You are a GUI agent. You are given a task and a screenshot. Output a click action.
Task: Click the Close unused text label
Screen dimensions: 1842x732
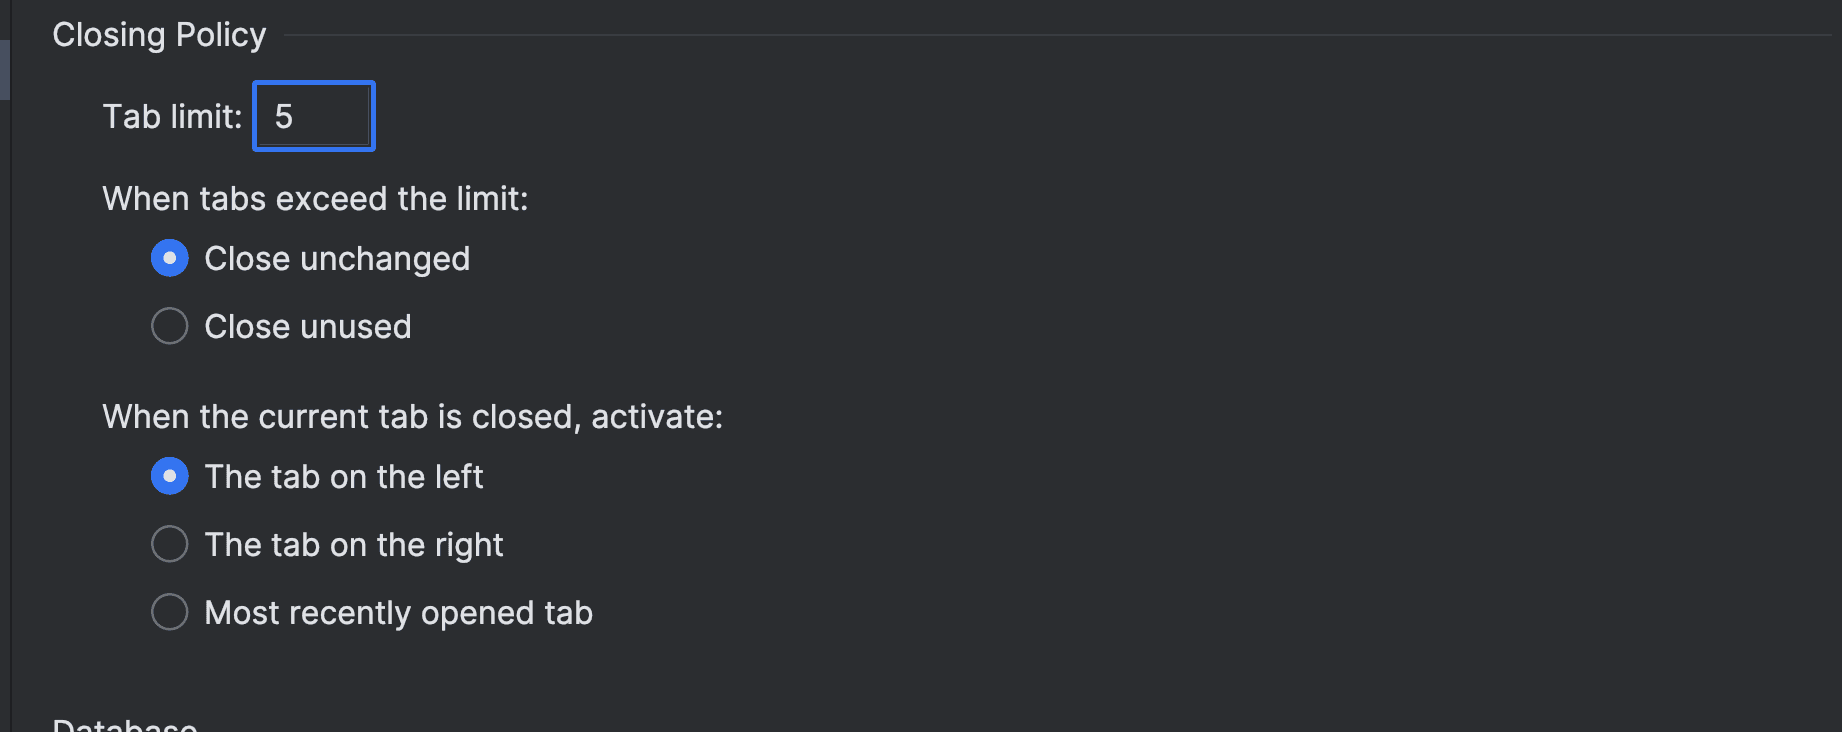(307, 327)
